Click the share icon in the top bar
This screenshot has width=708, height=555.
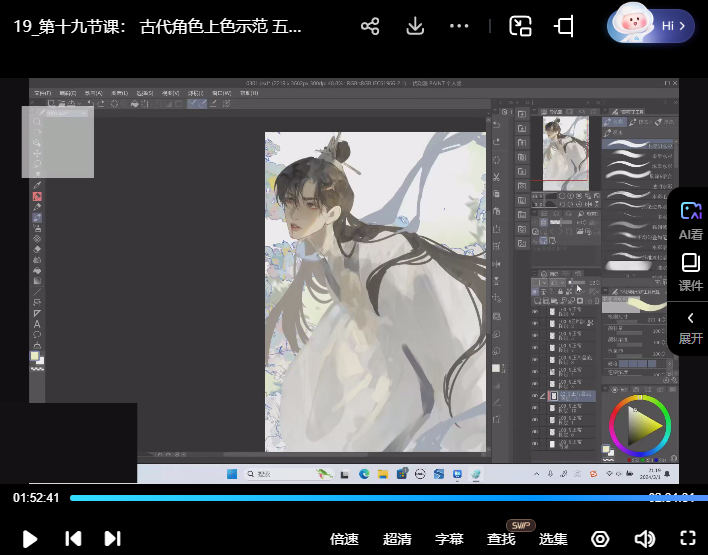(370, 27)
